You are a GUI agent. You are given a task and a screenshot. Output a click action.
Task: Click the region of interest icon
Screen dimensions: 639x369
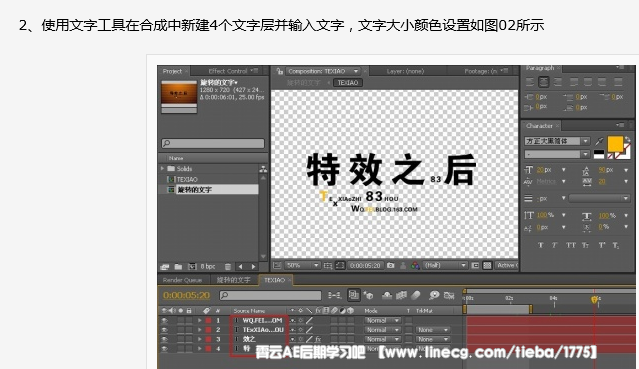point(475,265)
